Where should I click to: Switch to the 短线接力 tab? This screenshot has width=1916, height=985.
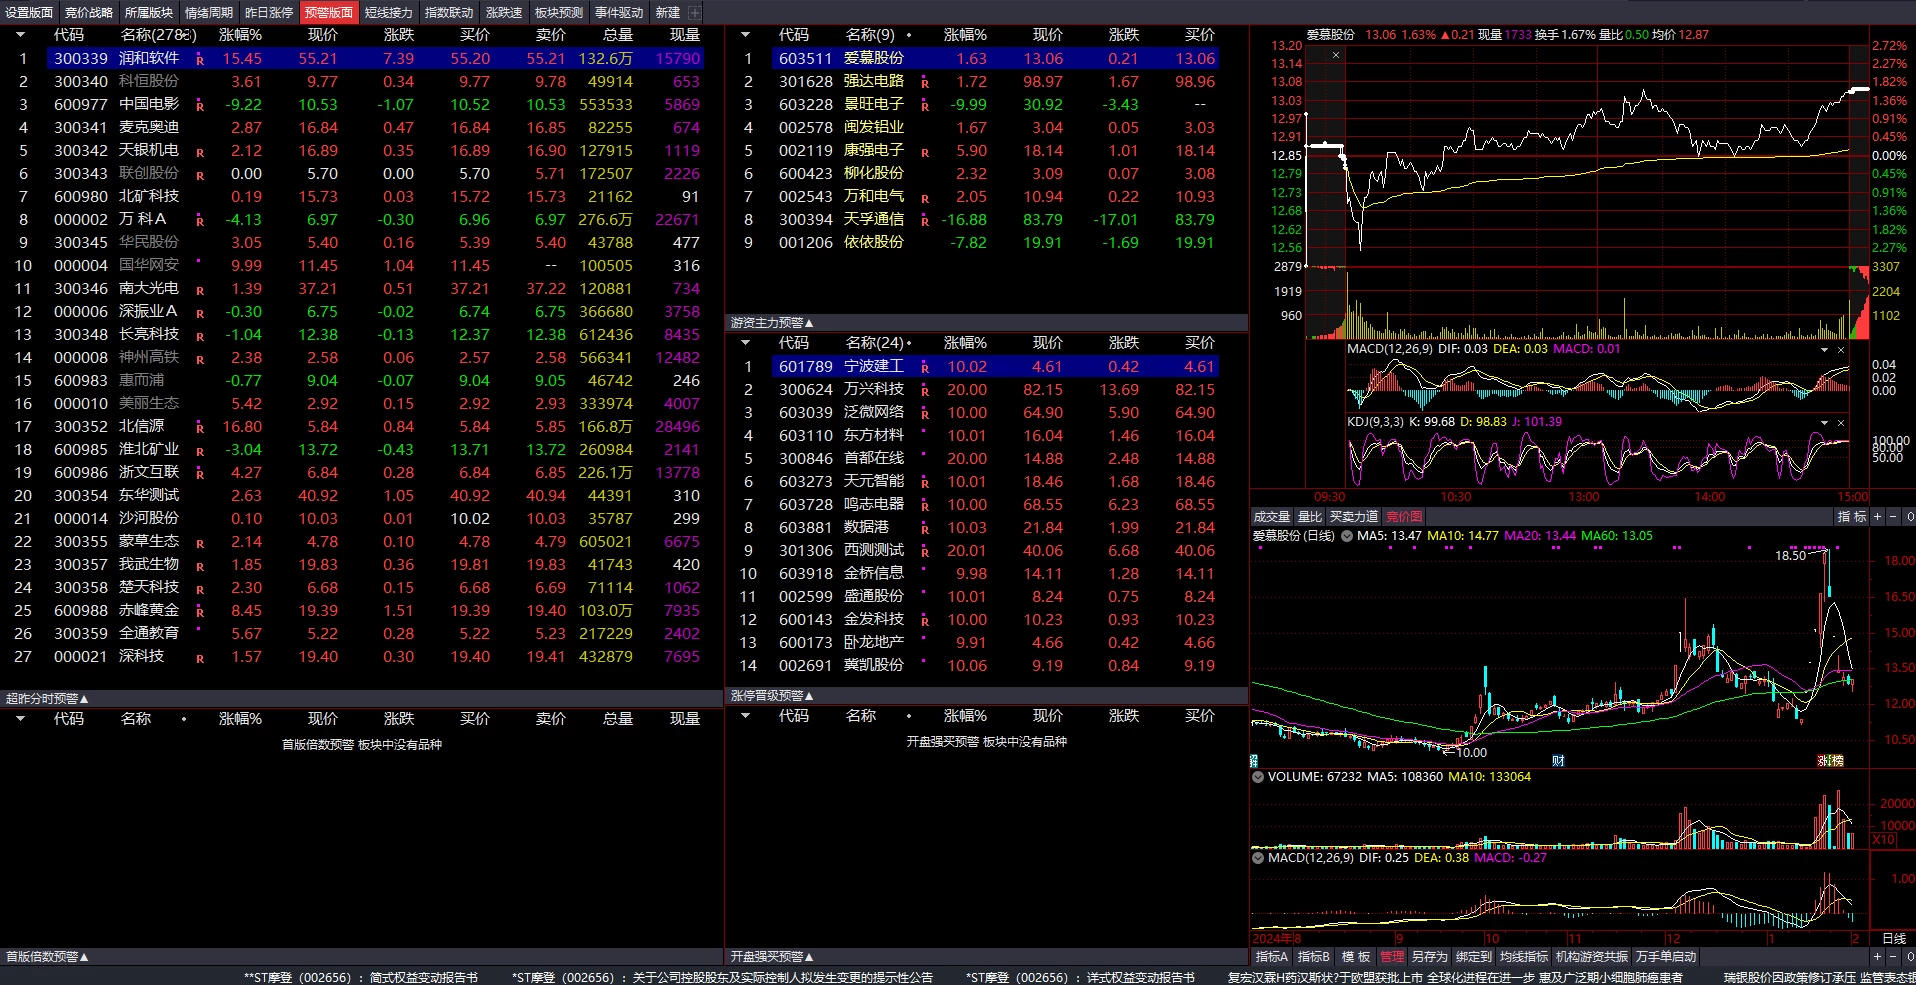389,12
